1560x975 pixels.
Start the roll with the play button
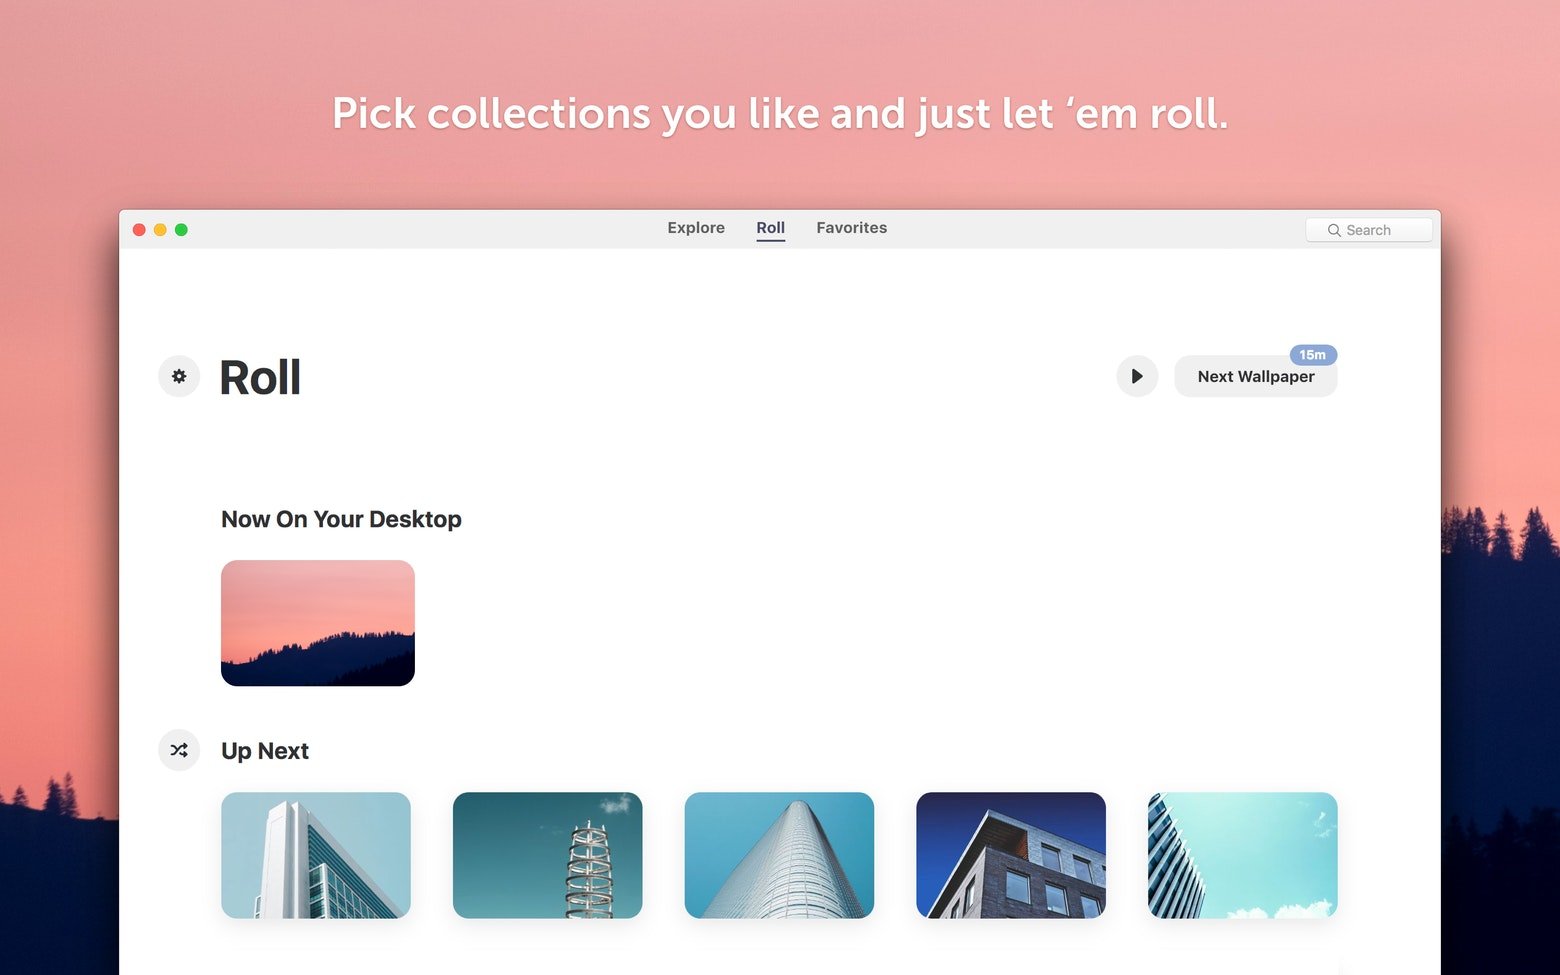pyautogui.click(x=1137, y=376)
